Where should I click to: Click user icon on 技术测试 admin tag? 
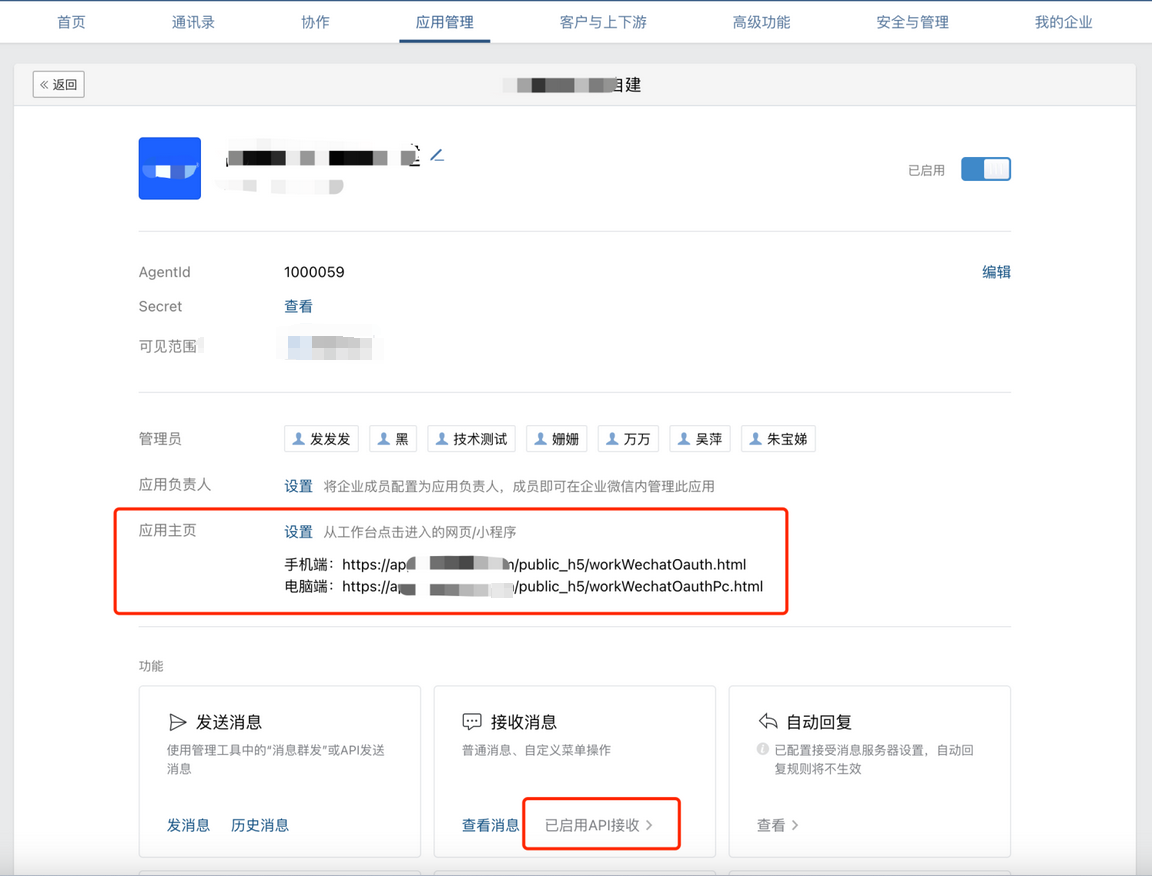point(441,439)
